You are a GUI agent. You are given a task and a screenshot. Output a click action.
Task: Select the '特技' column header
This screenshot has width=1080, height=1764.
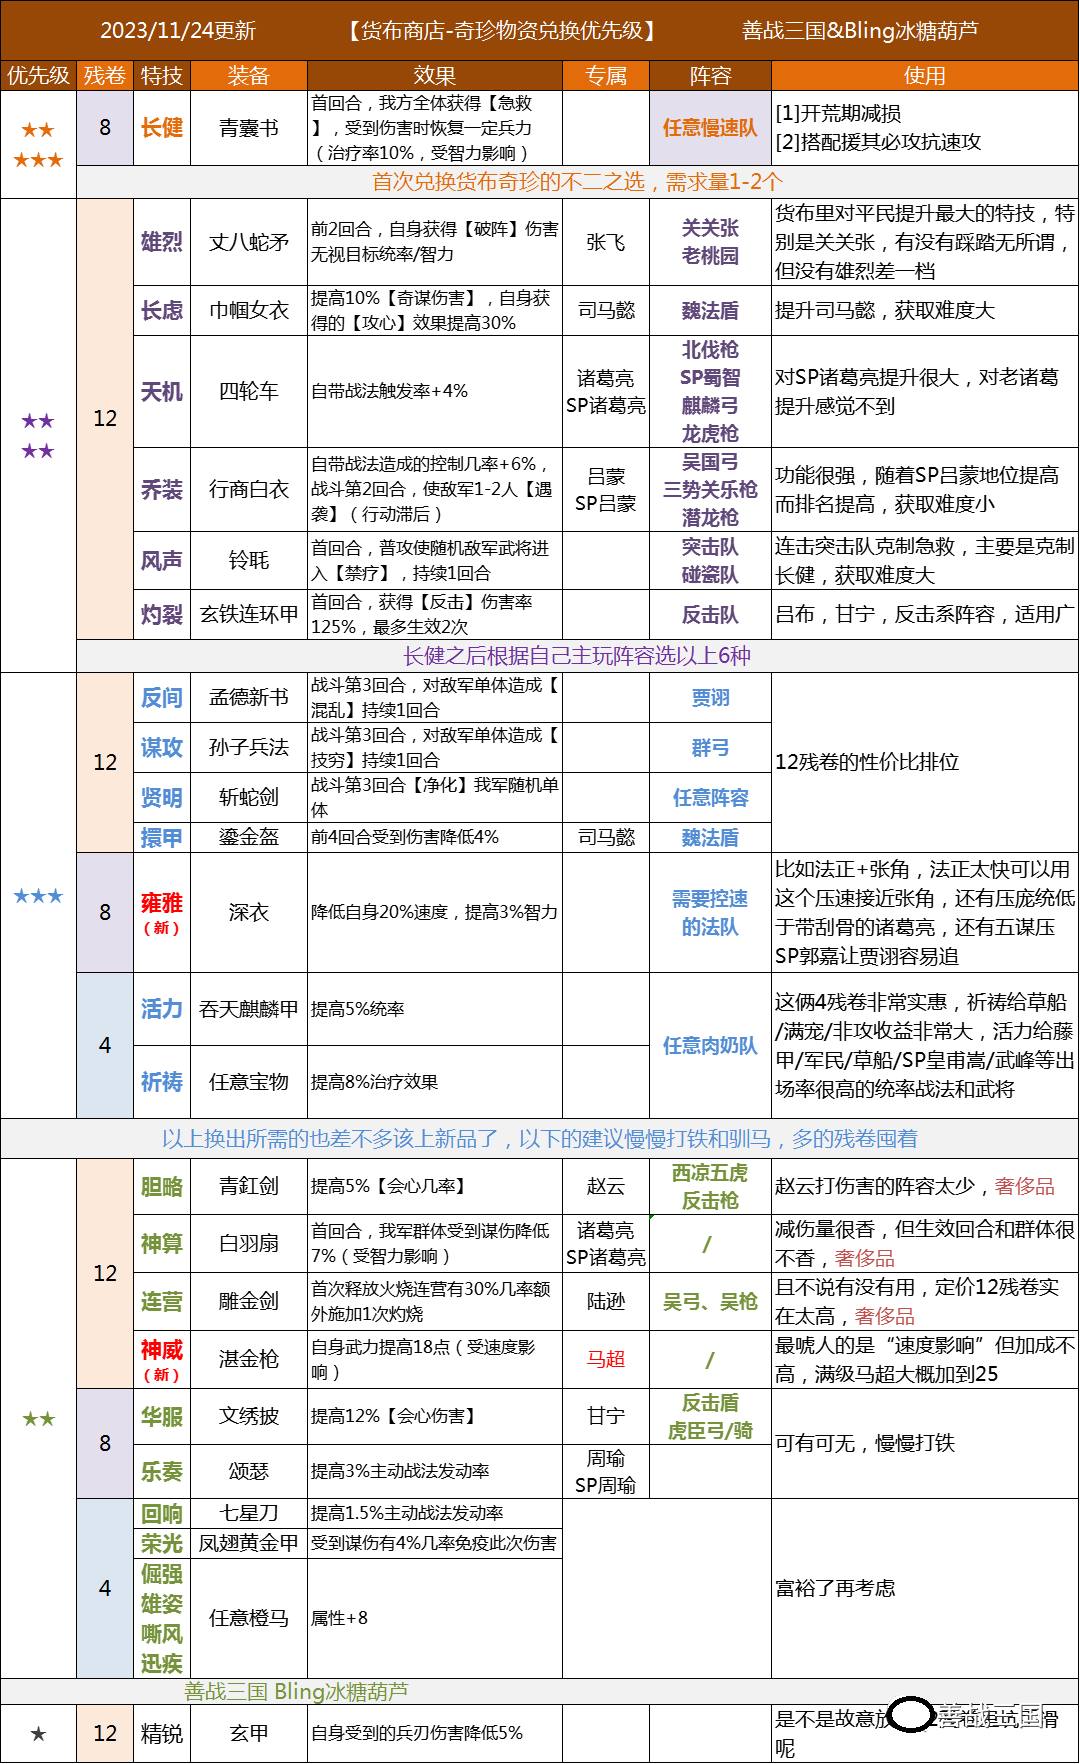coord(162,76)
